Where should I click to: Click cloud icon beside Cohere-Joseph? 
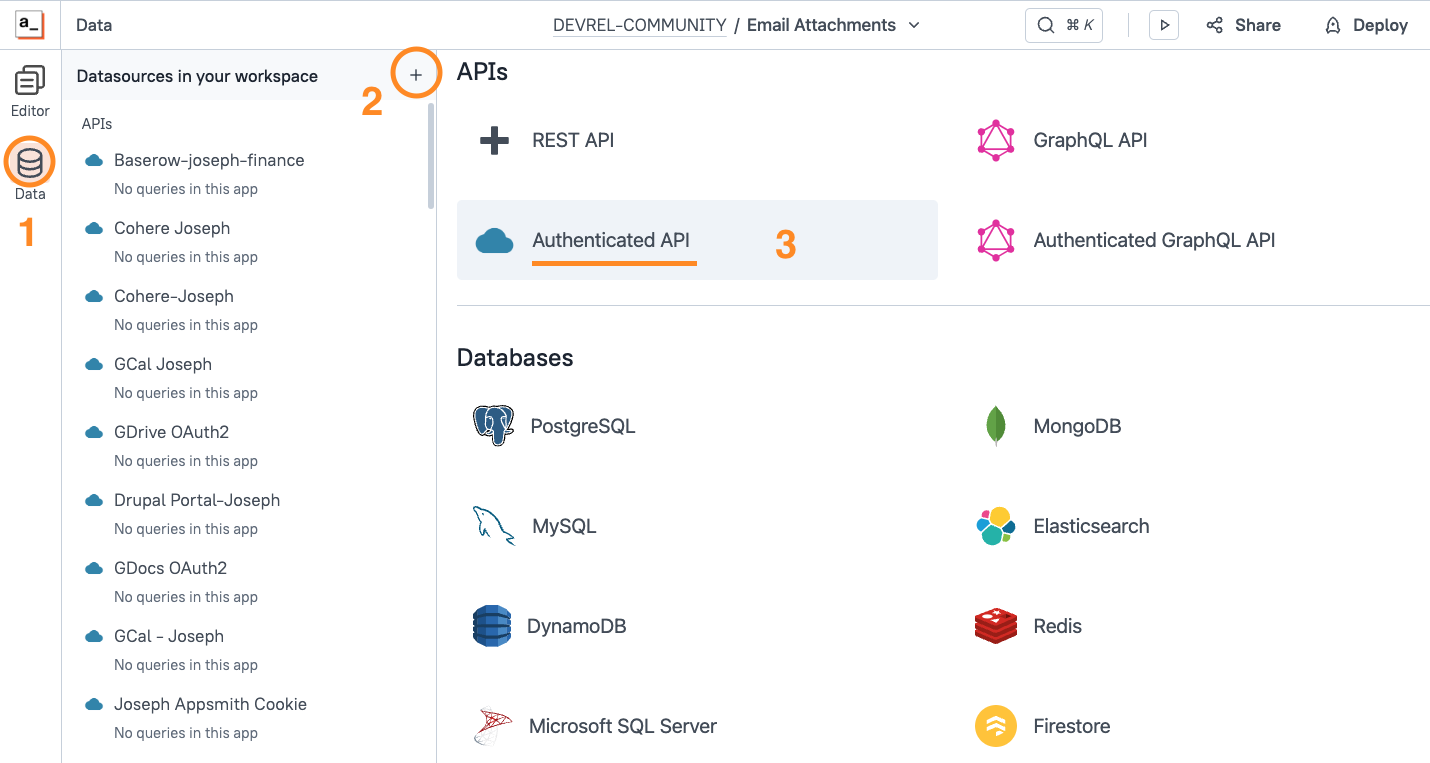pyautogui.click(x=94, y=296)
